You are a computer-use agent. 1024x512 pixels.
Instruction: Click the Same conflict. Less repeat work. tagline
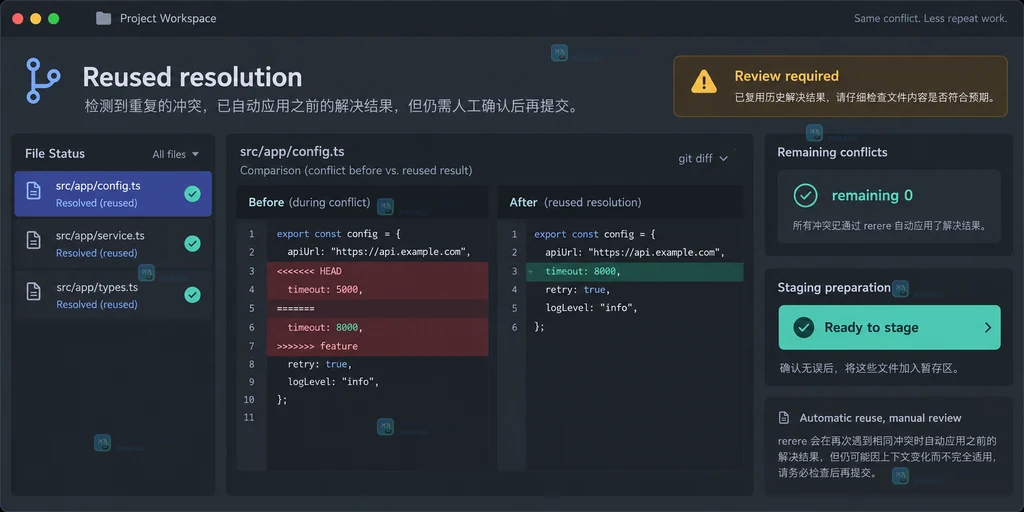pyautogui.click(x=931, y=18)
